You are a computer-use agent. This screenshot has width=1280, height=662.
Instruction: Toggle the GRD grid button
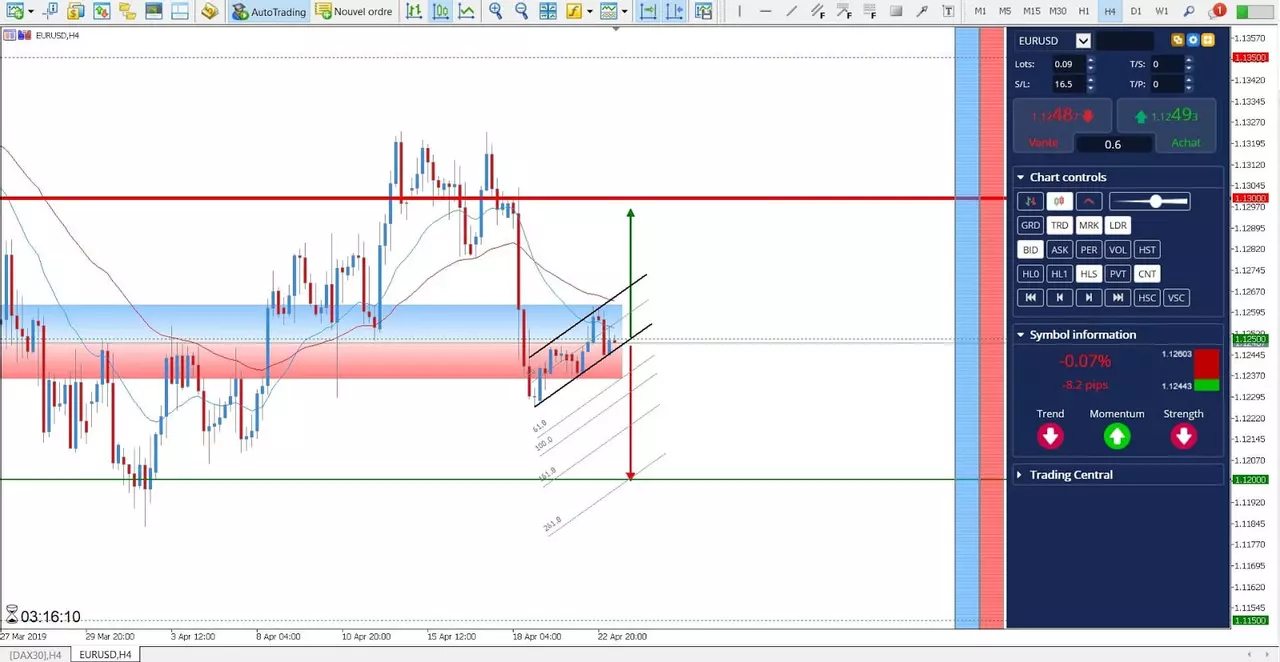pyautogui.click(x=1030, y=225)
